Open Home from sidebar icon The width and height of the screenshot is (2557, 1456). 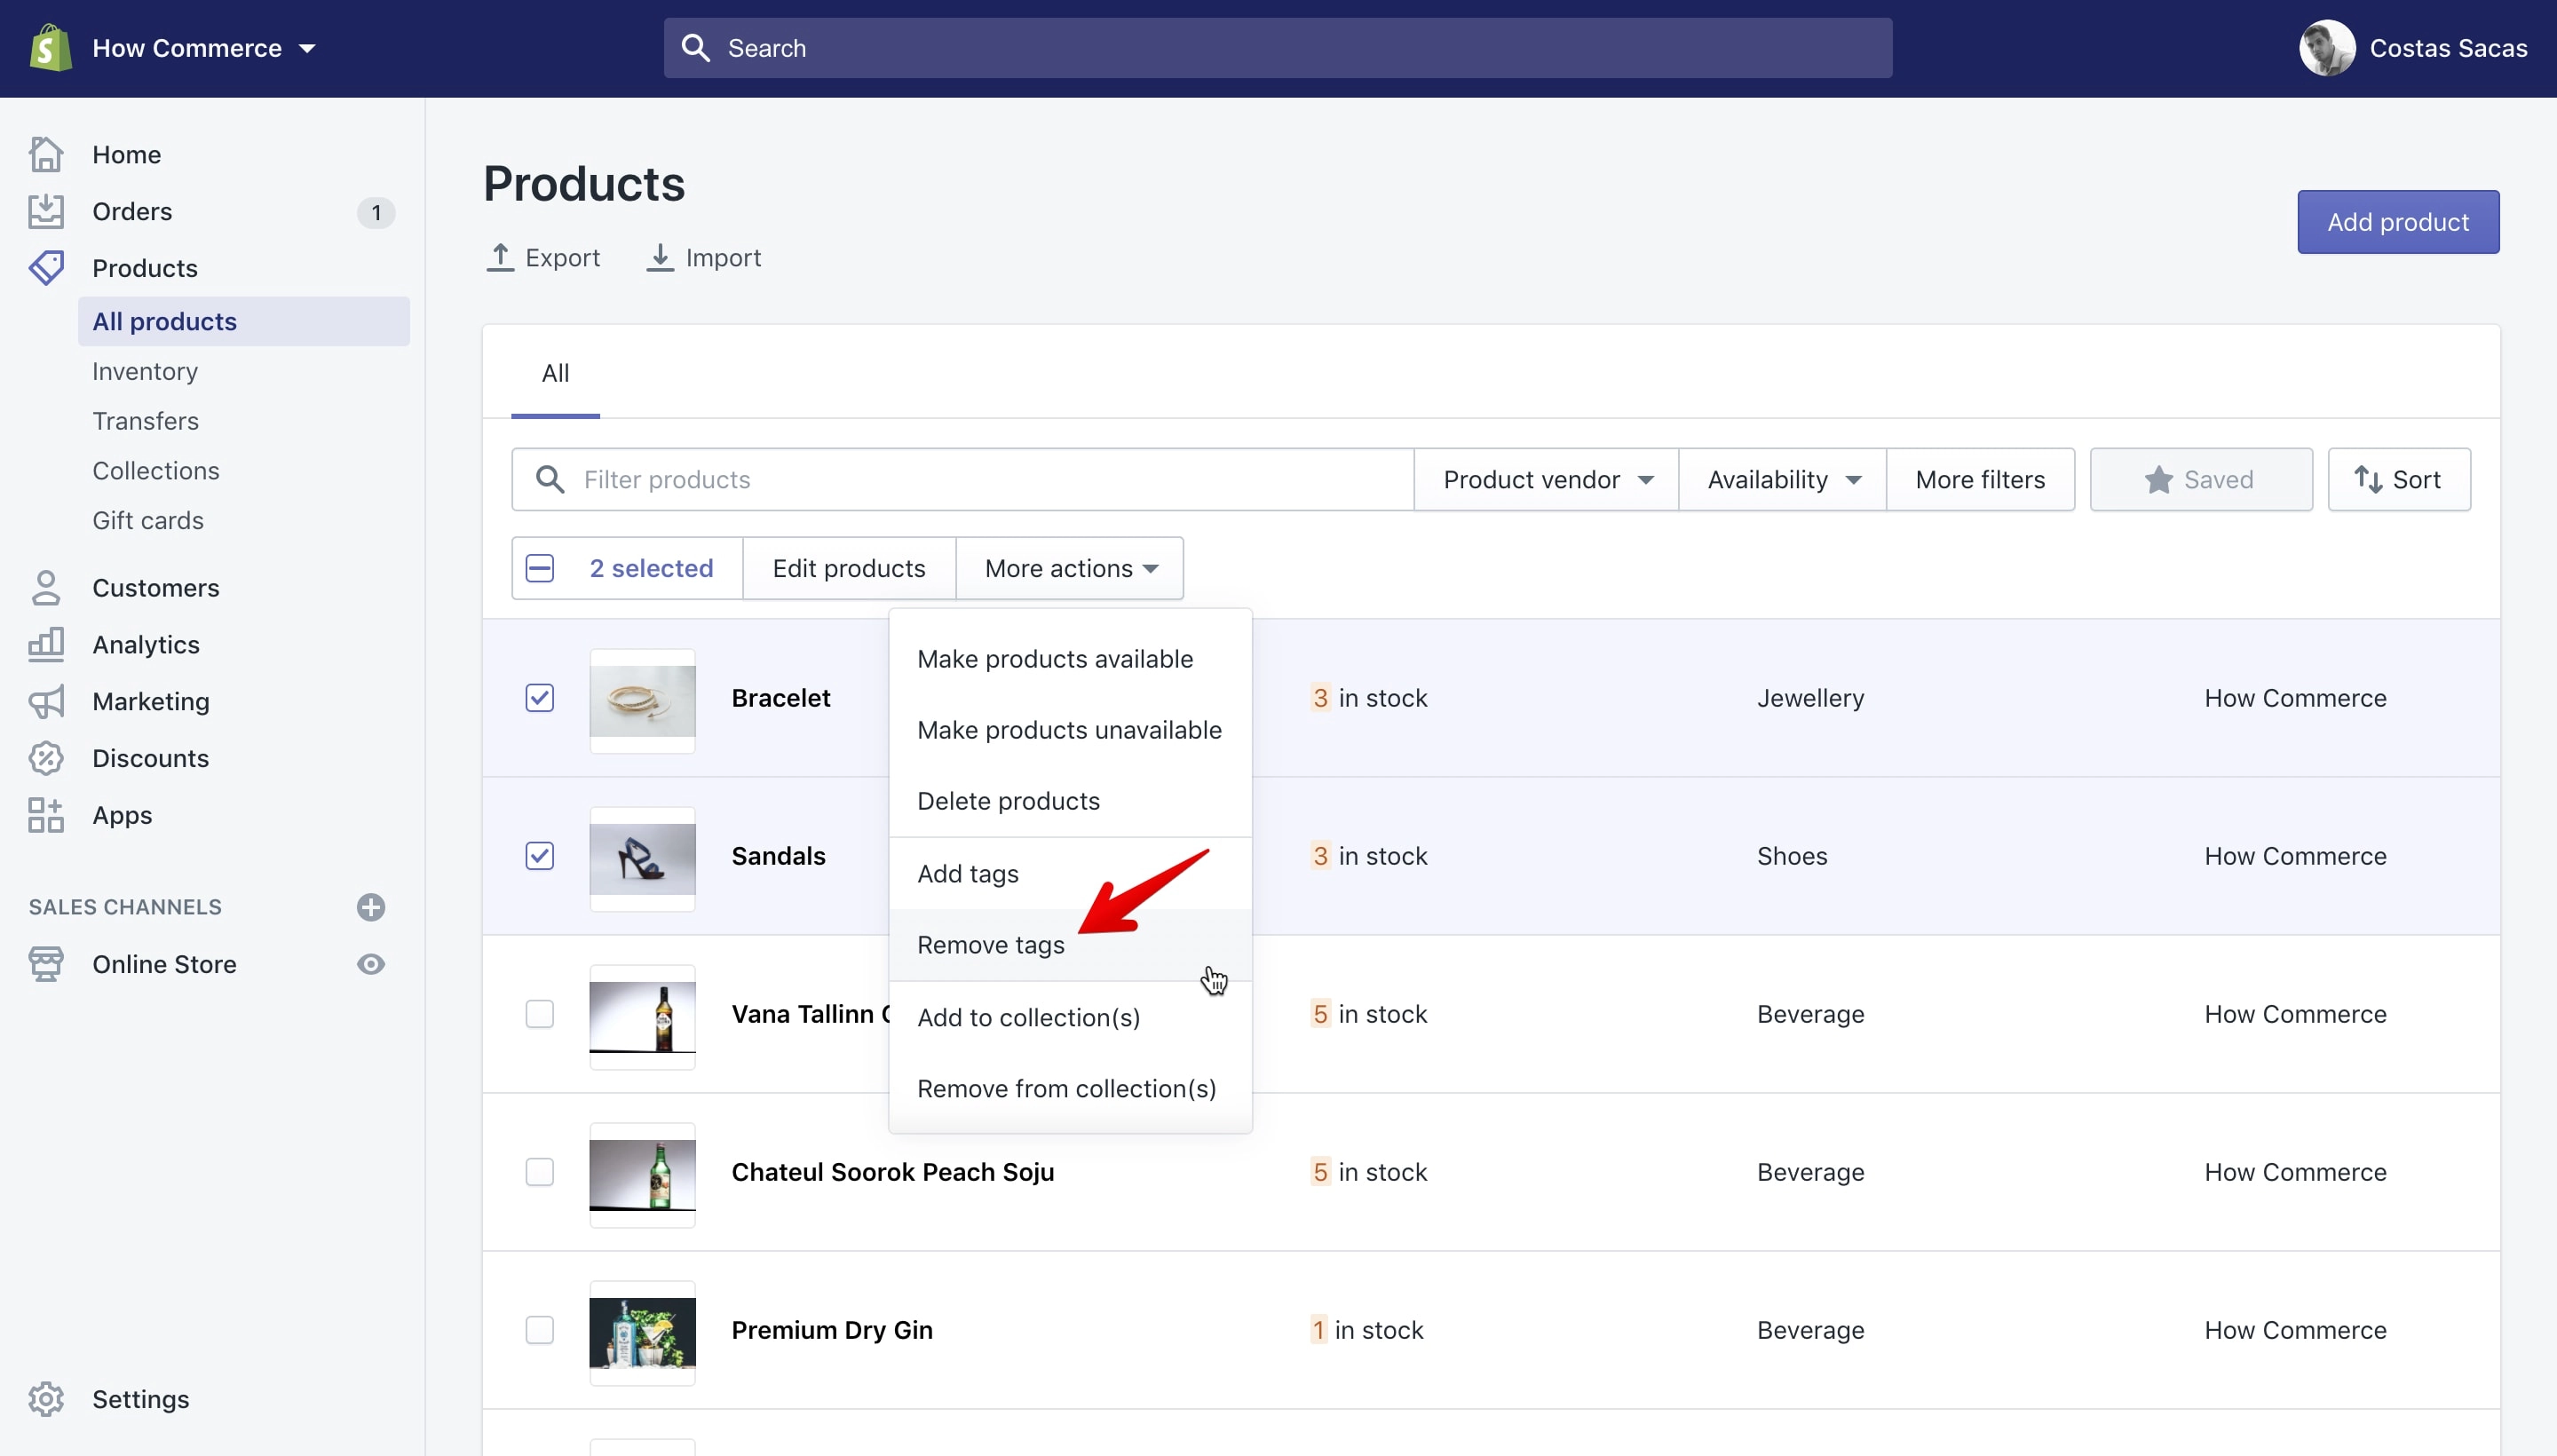(46, 154)
